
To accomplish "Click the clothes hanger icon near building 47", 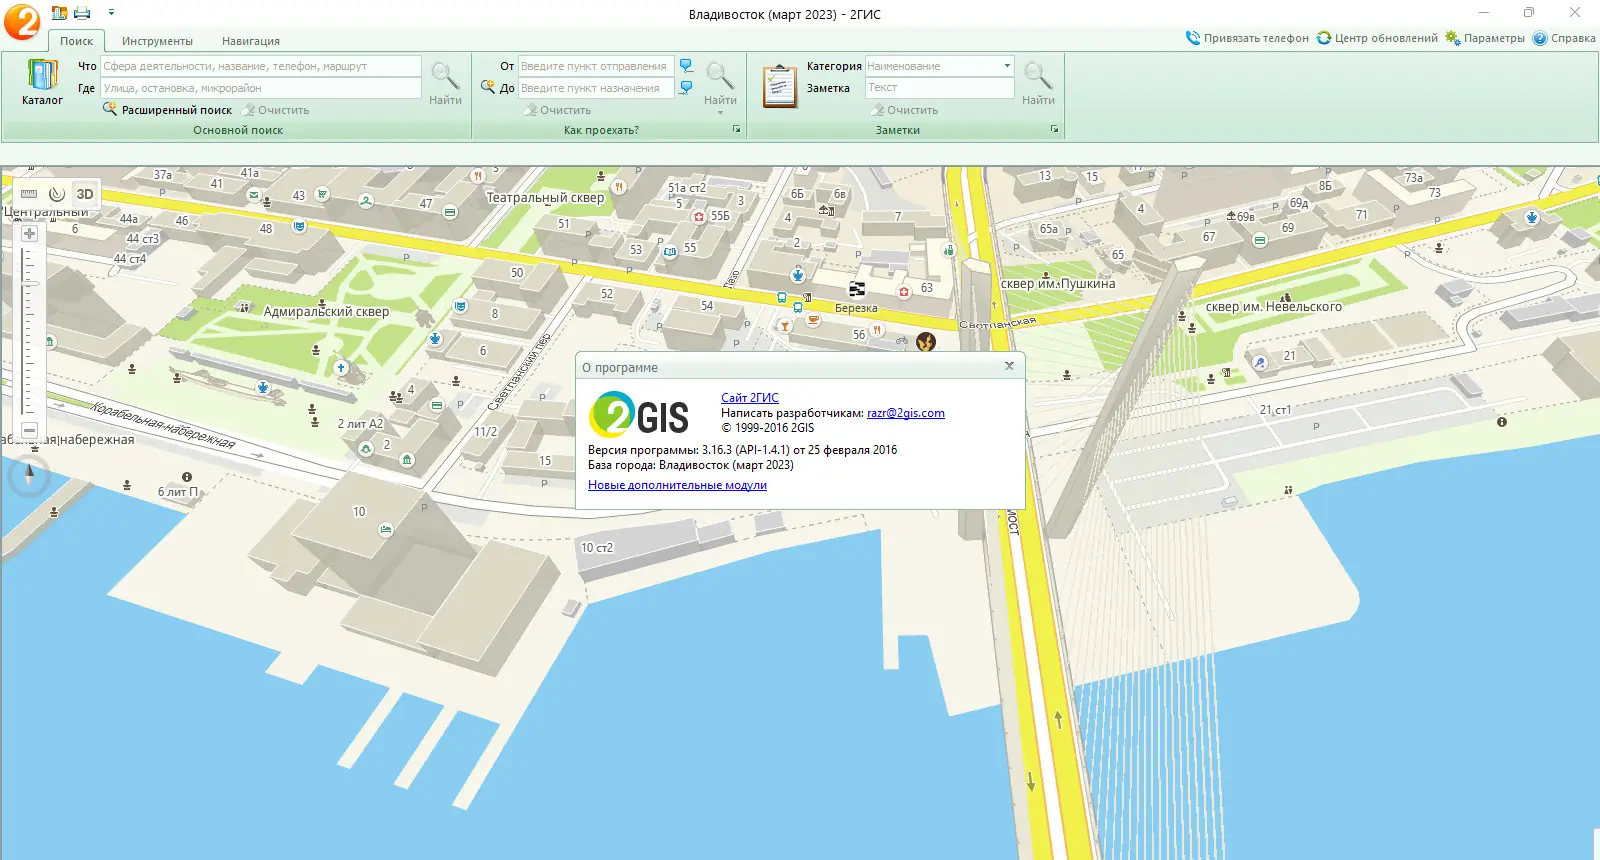I will point(367,201).
